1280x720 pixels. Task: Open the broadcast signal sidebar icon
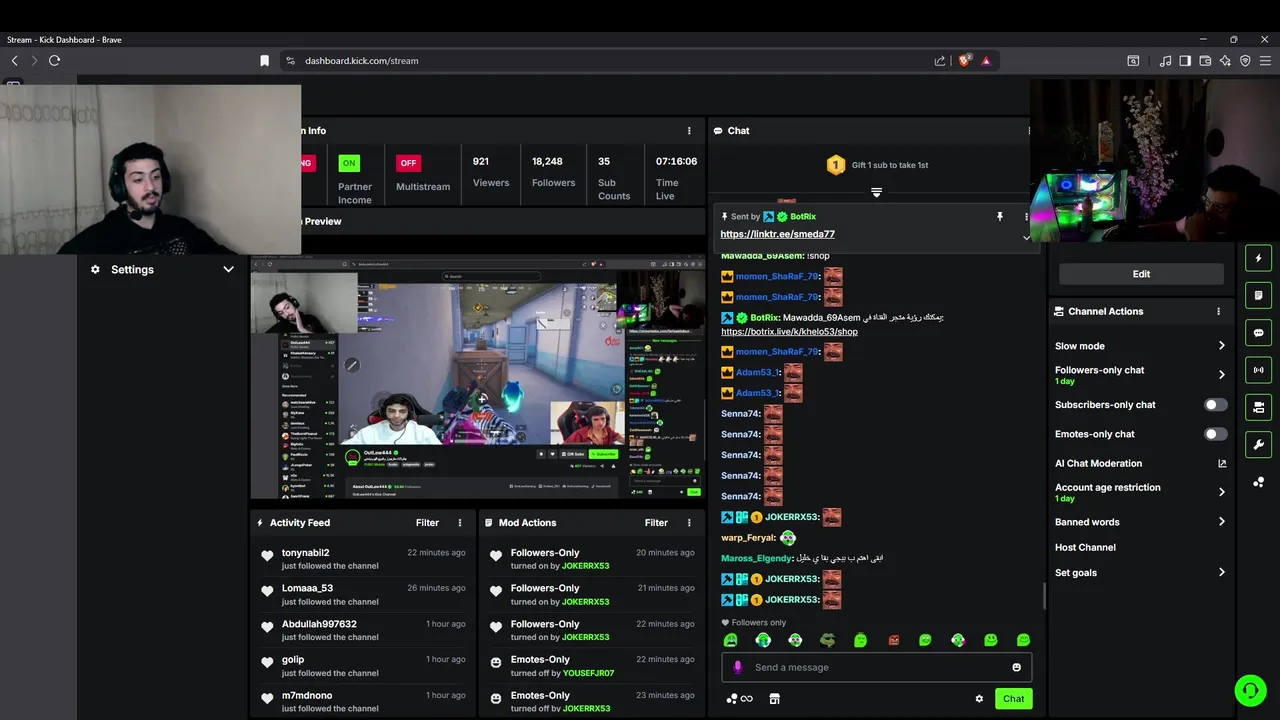1258,370
